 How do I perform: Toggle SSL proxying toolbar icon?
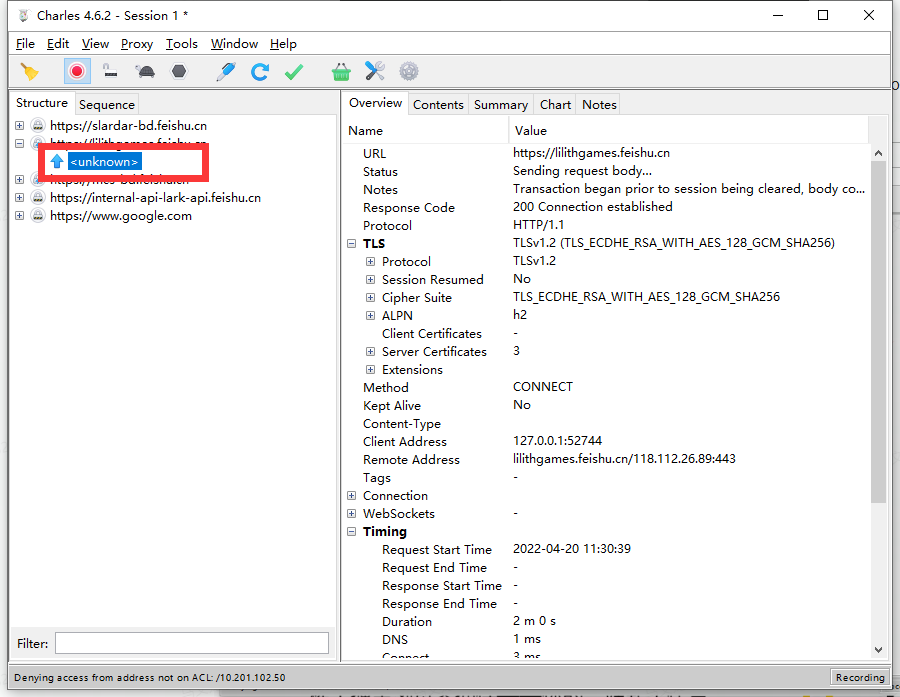pyautogui.click(x=110, y=71)
